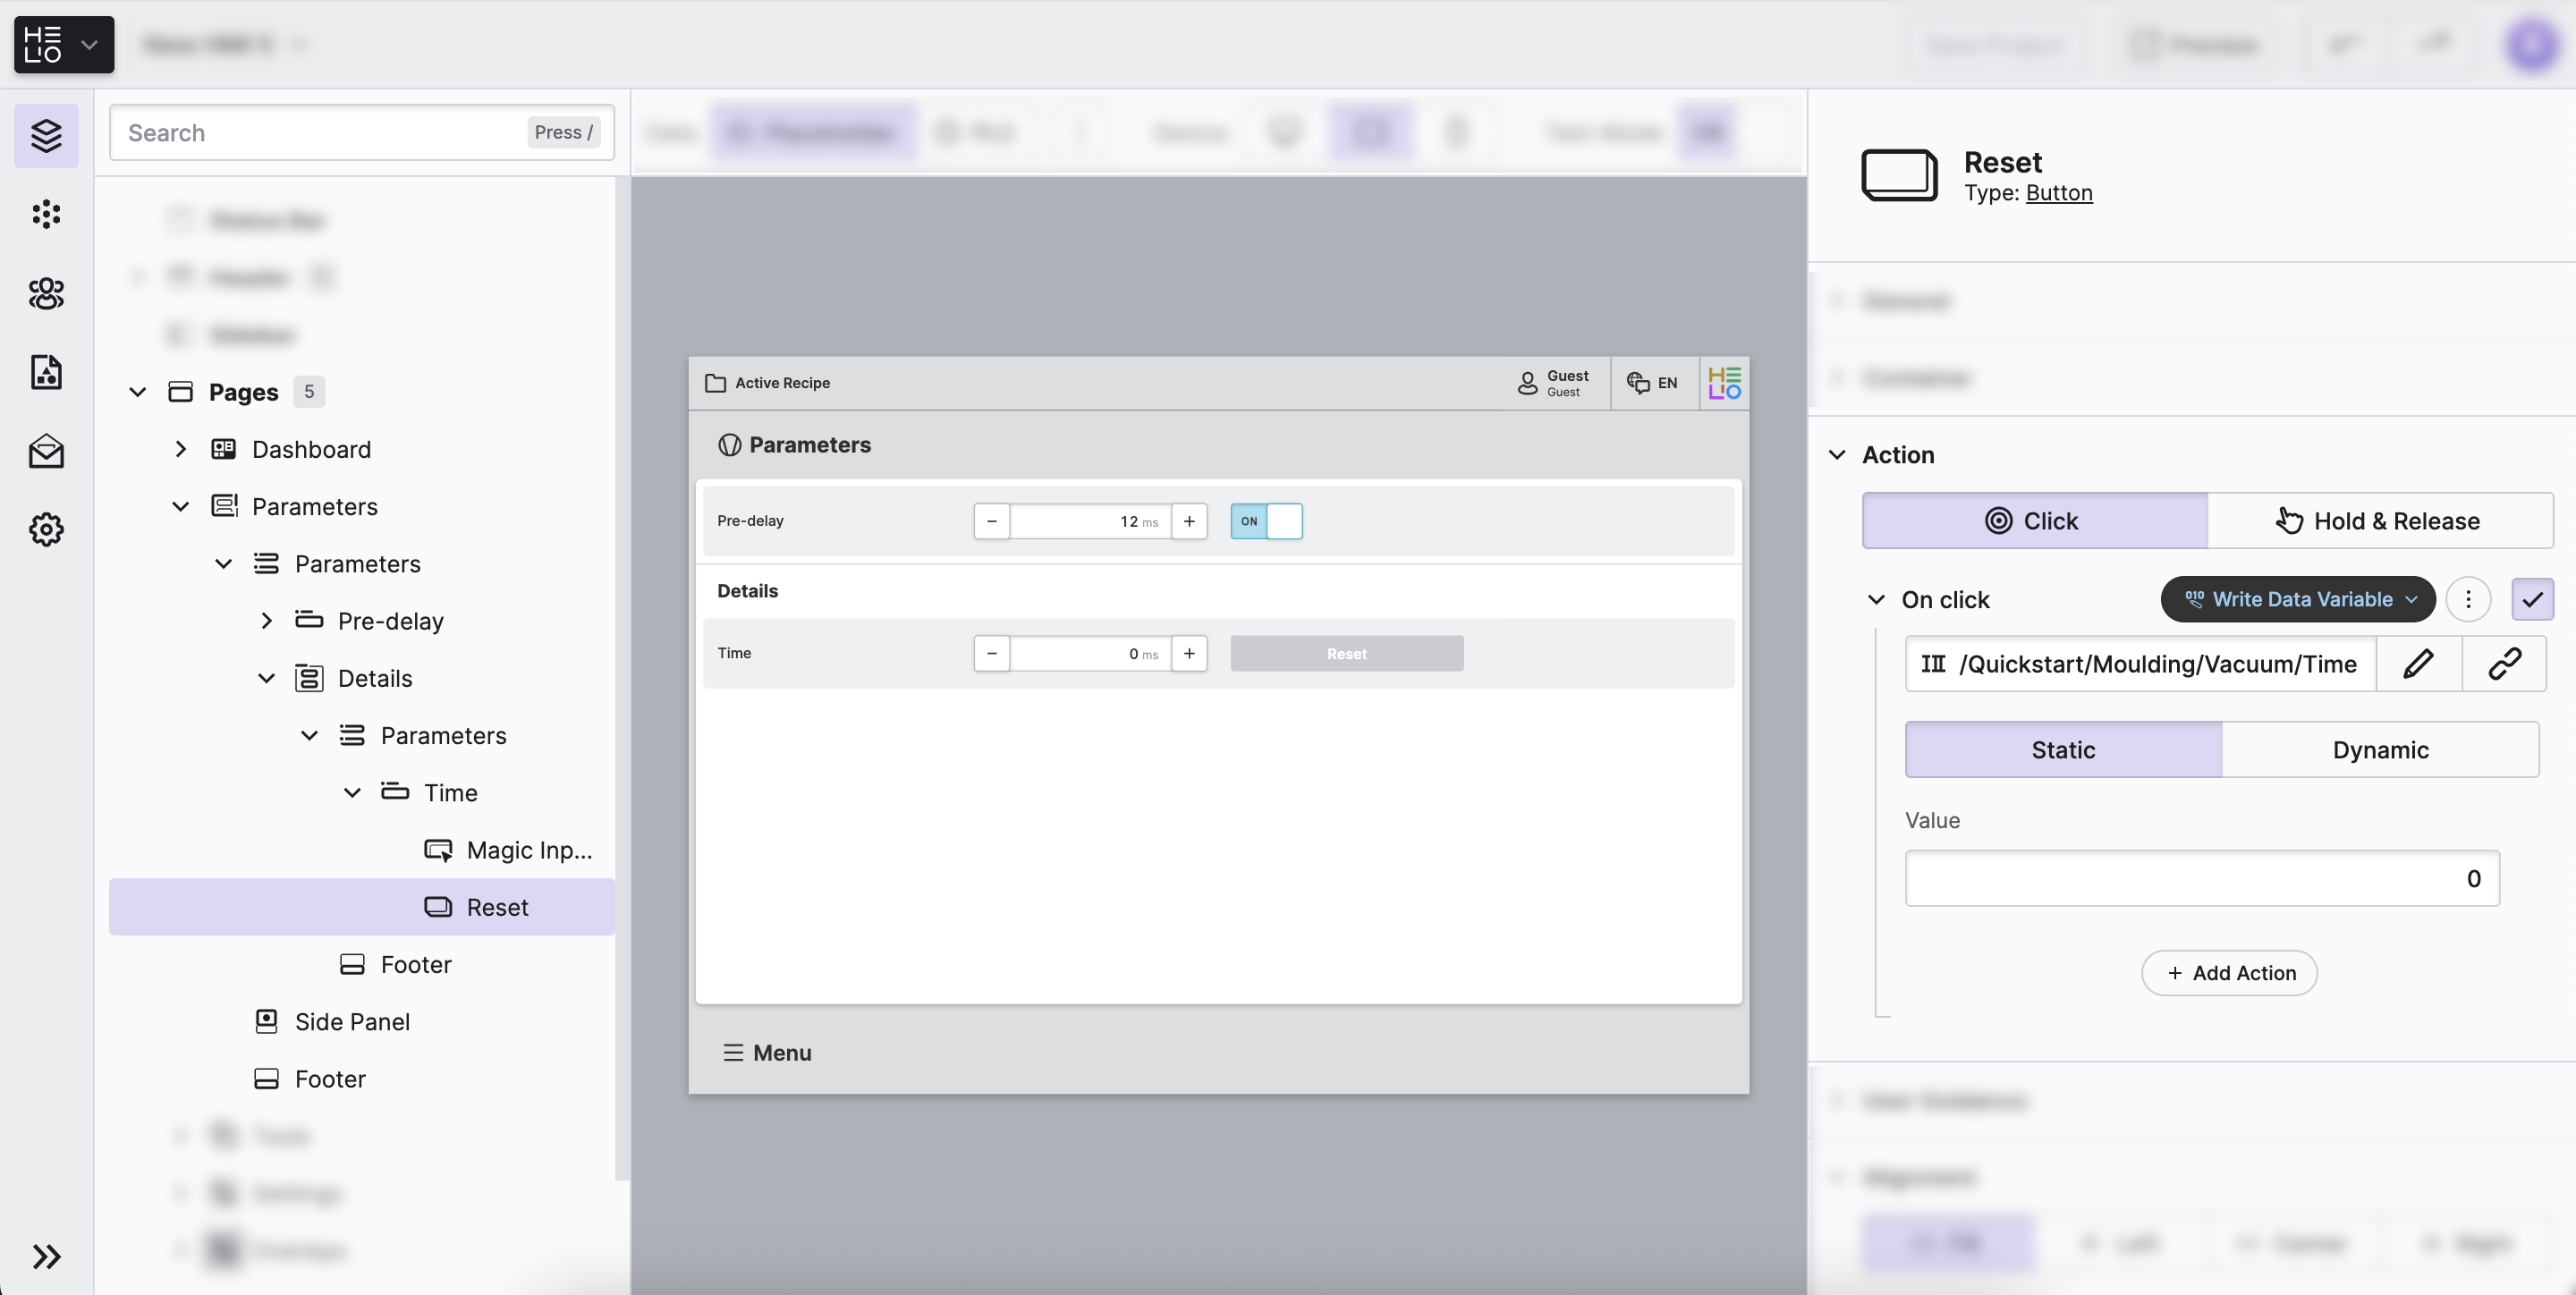Click the mail envelope sidebar icon
Screen dimensions: 2576x1295
coord(46,451)
